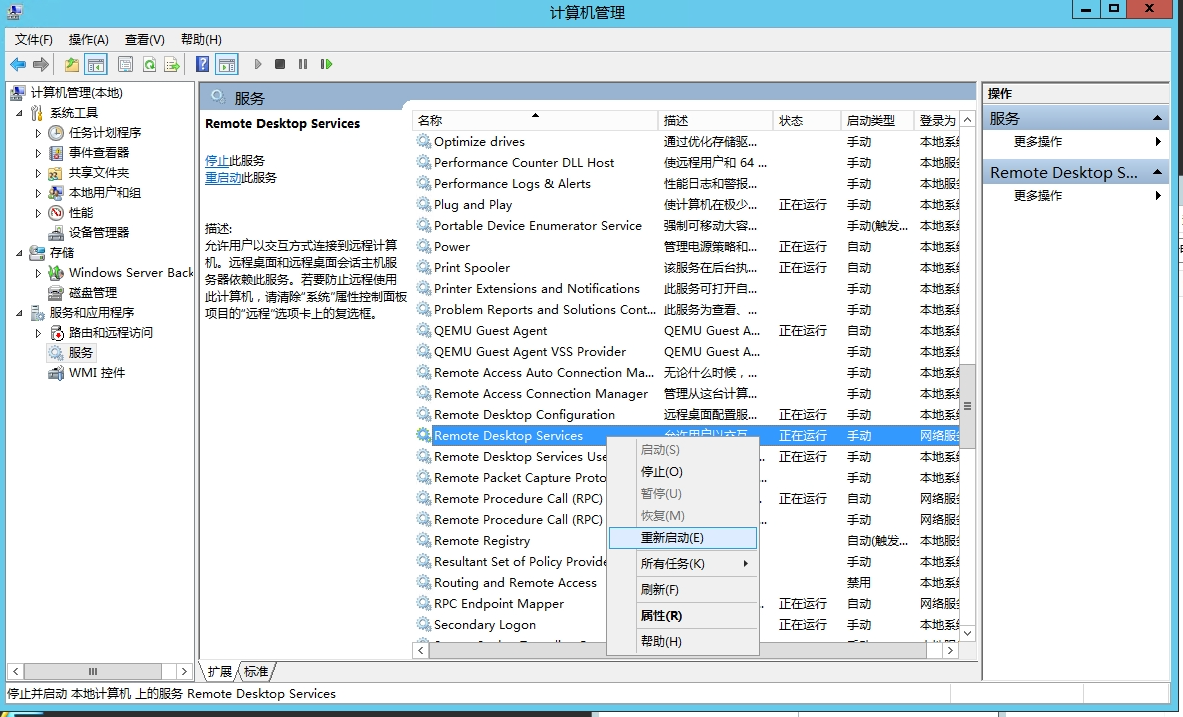Viewport: 1183px width, 717px height.
Task: Click the 停止 service link
Action: pos(217,161)
